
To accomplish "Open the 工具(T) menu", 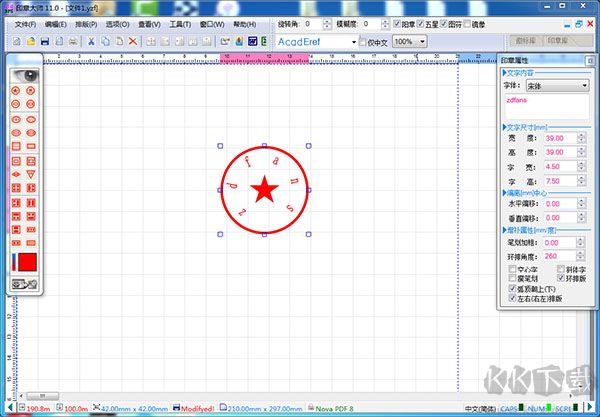I will pos(181,23).
